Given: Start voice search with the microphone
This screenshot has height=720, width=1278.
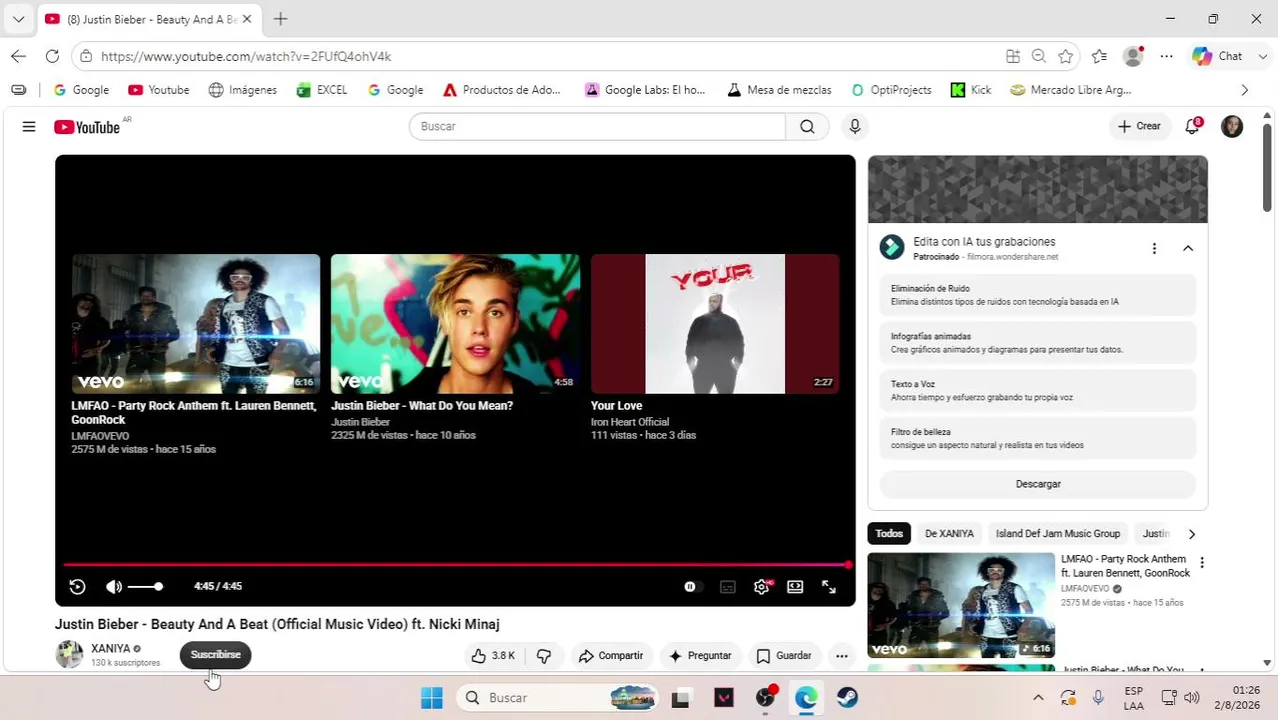Looking at the screenshot, I should pos(854,127).
